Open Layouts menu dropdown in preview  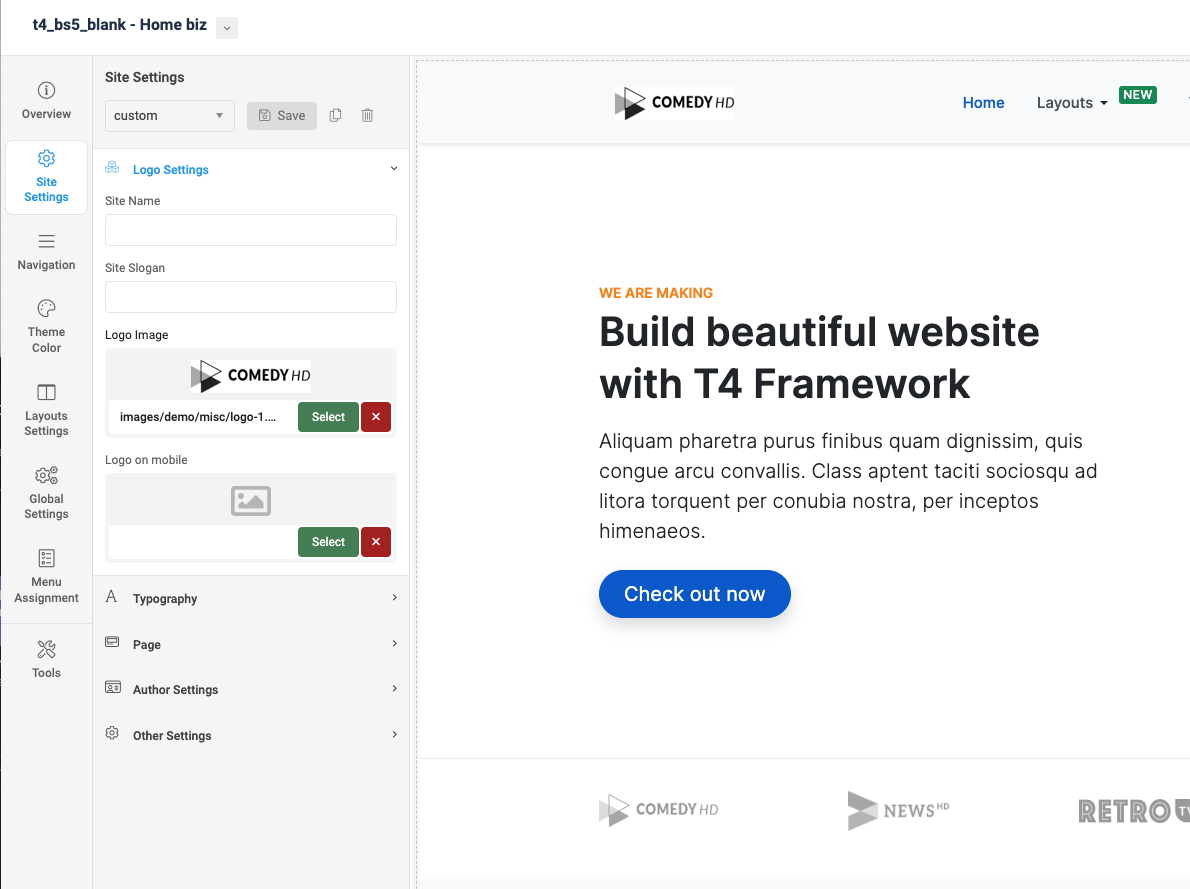[x=1072, y=102]
